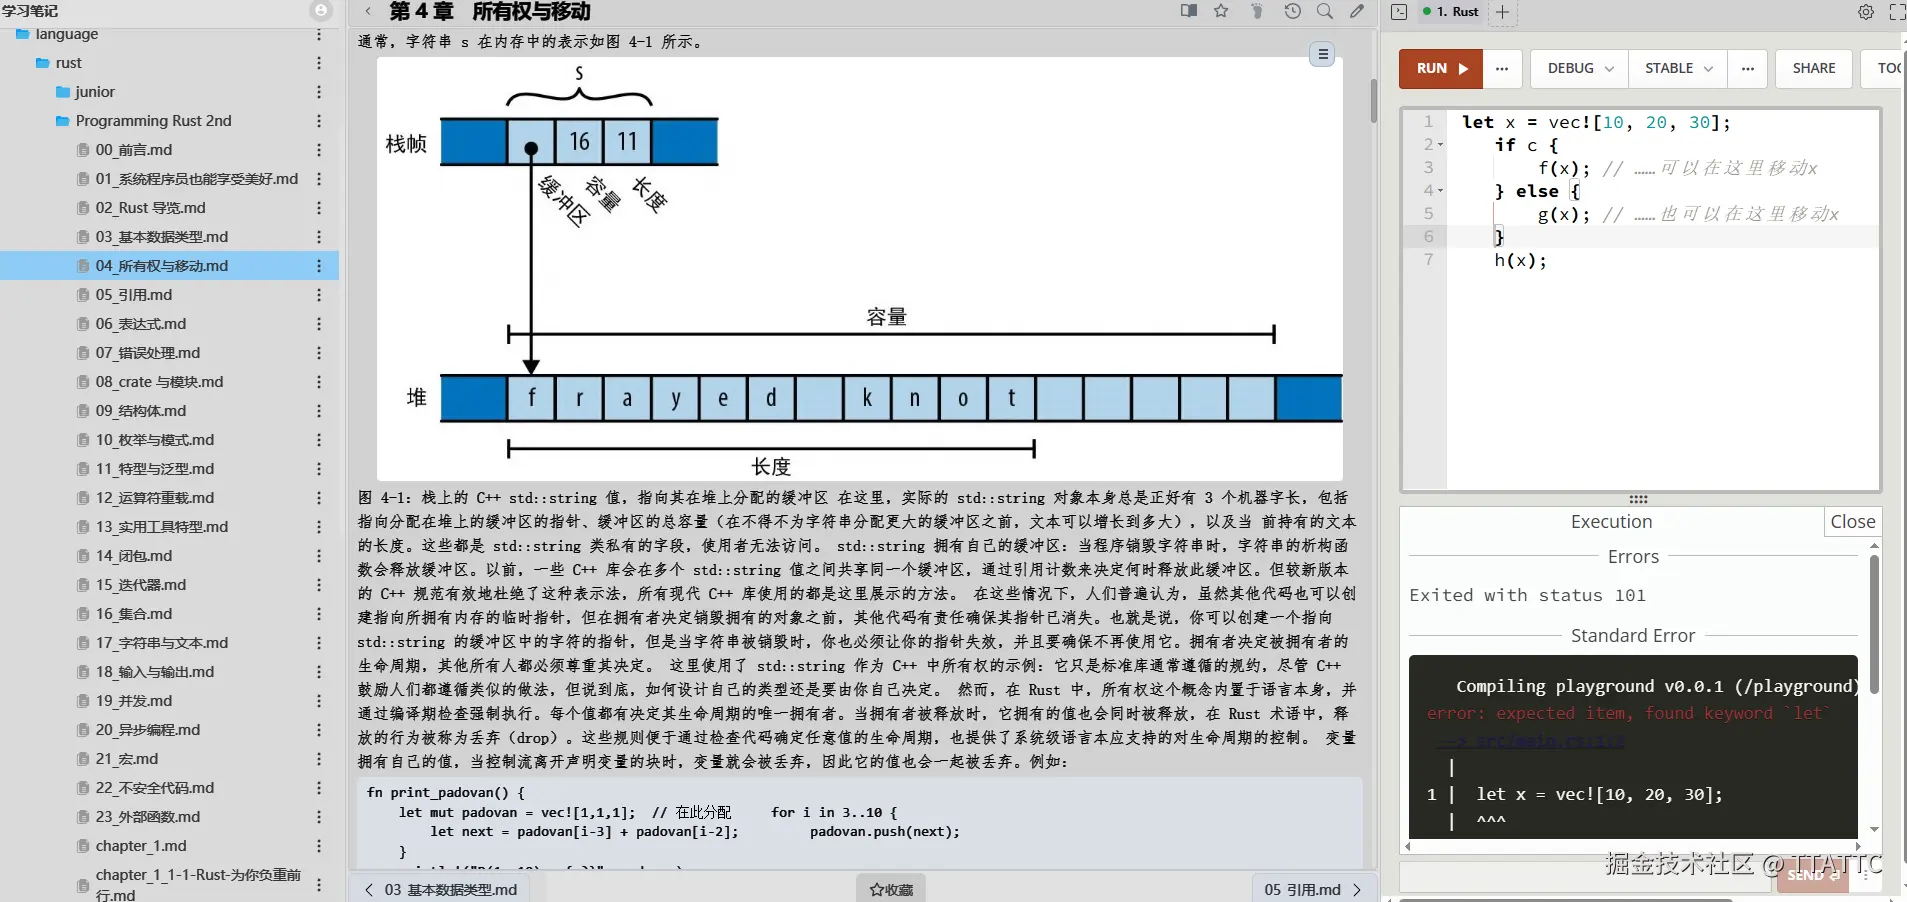The image size is (1907, 902).
Task: Collapse the if block fold arrow at line 2
Action: click(x=1439, y=144)
